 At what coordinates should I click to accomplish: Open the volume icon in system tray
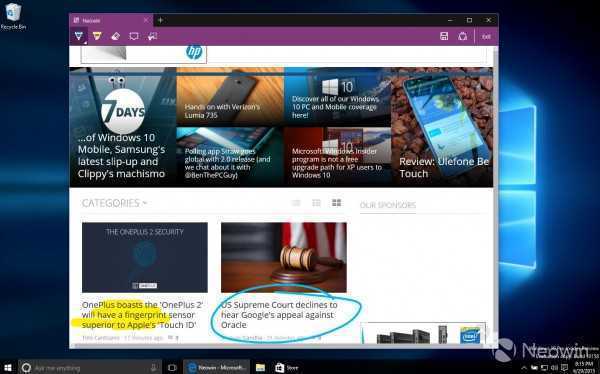(553, 368)
